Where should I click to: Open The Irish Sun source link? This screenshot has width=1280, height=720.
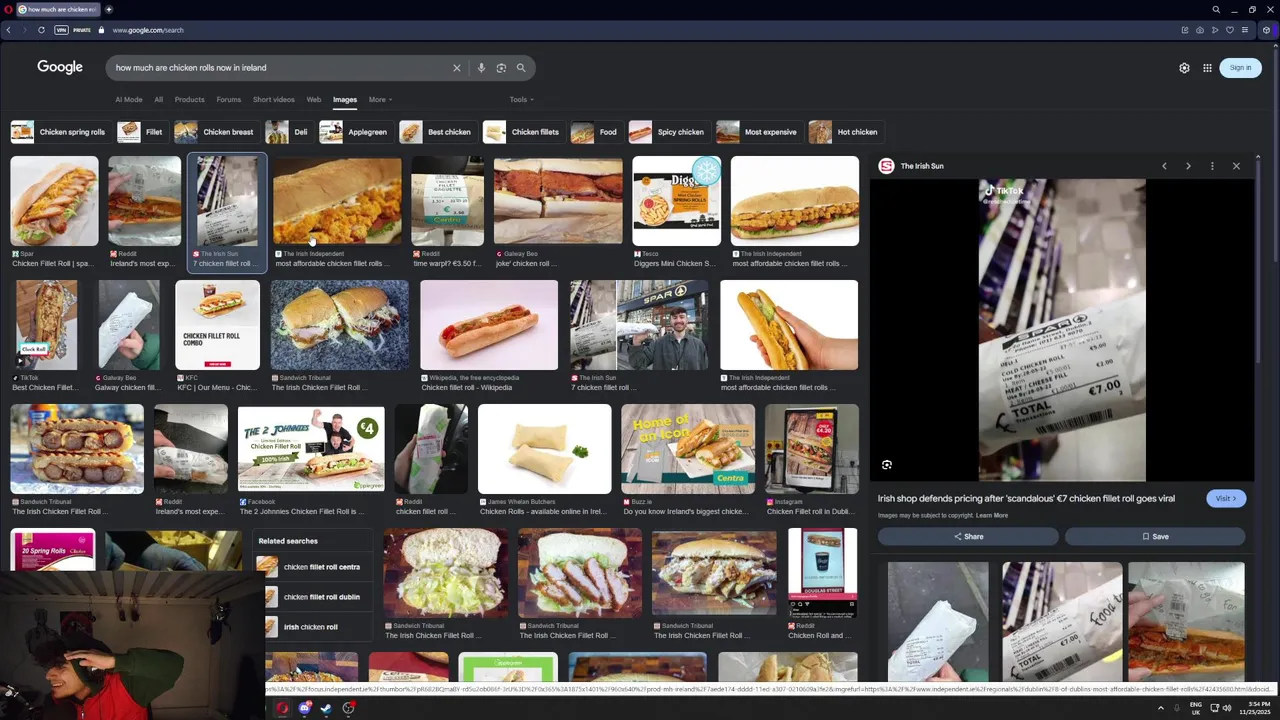pos(912,166)
